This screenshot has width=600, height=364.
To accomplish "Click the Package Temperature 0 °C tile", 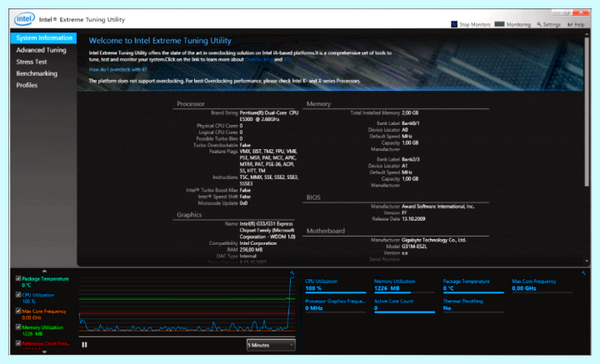I will 473,285.
